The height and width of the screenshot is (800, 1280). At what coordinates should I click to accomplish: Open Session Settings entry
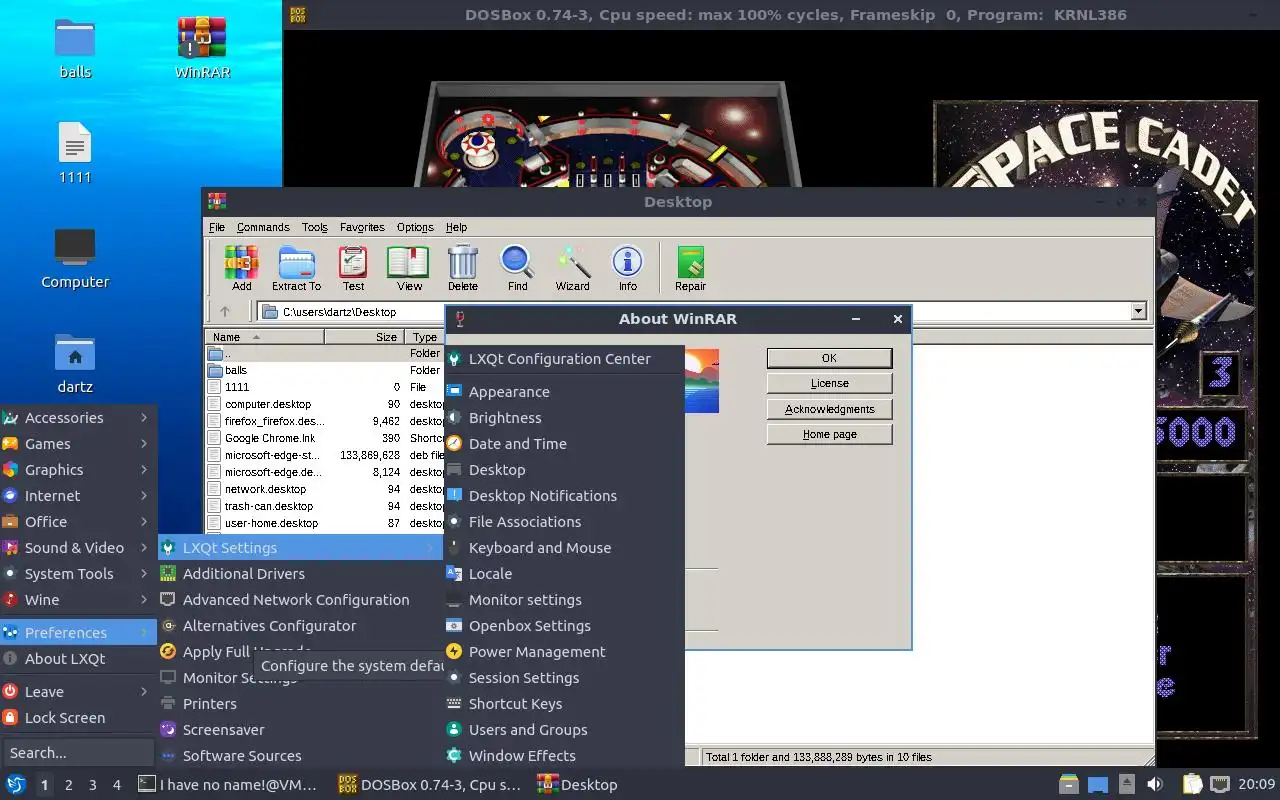pos(564,678)
